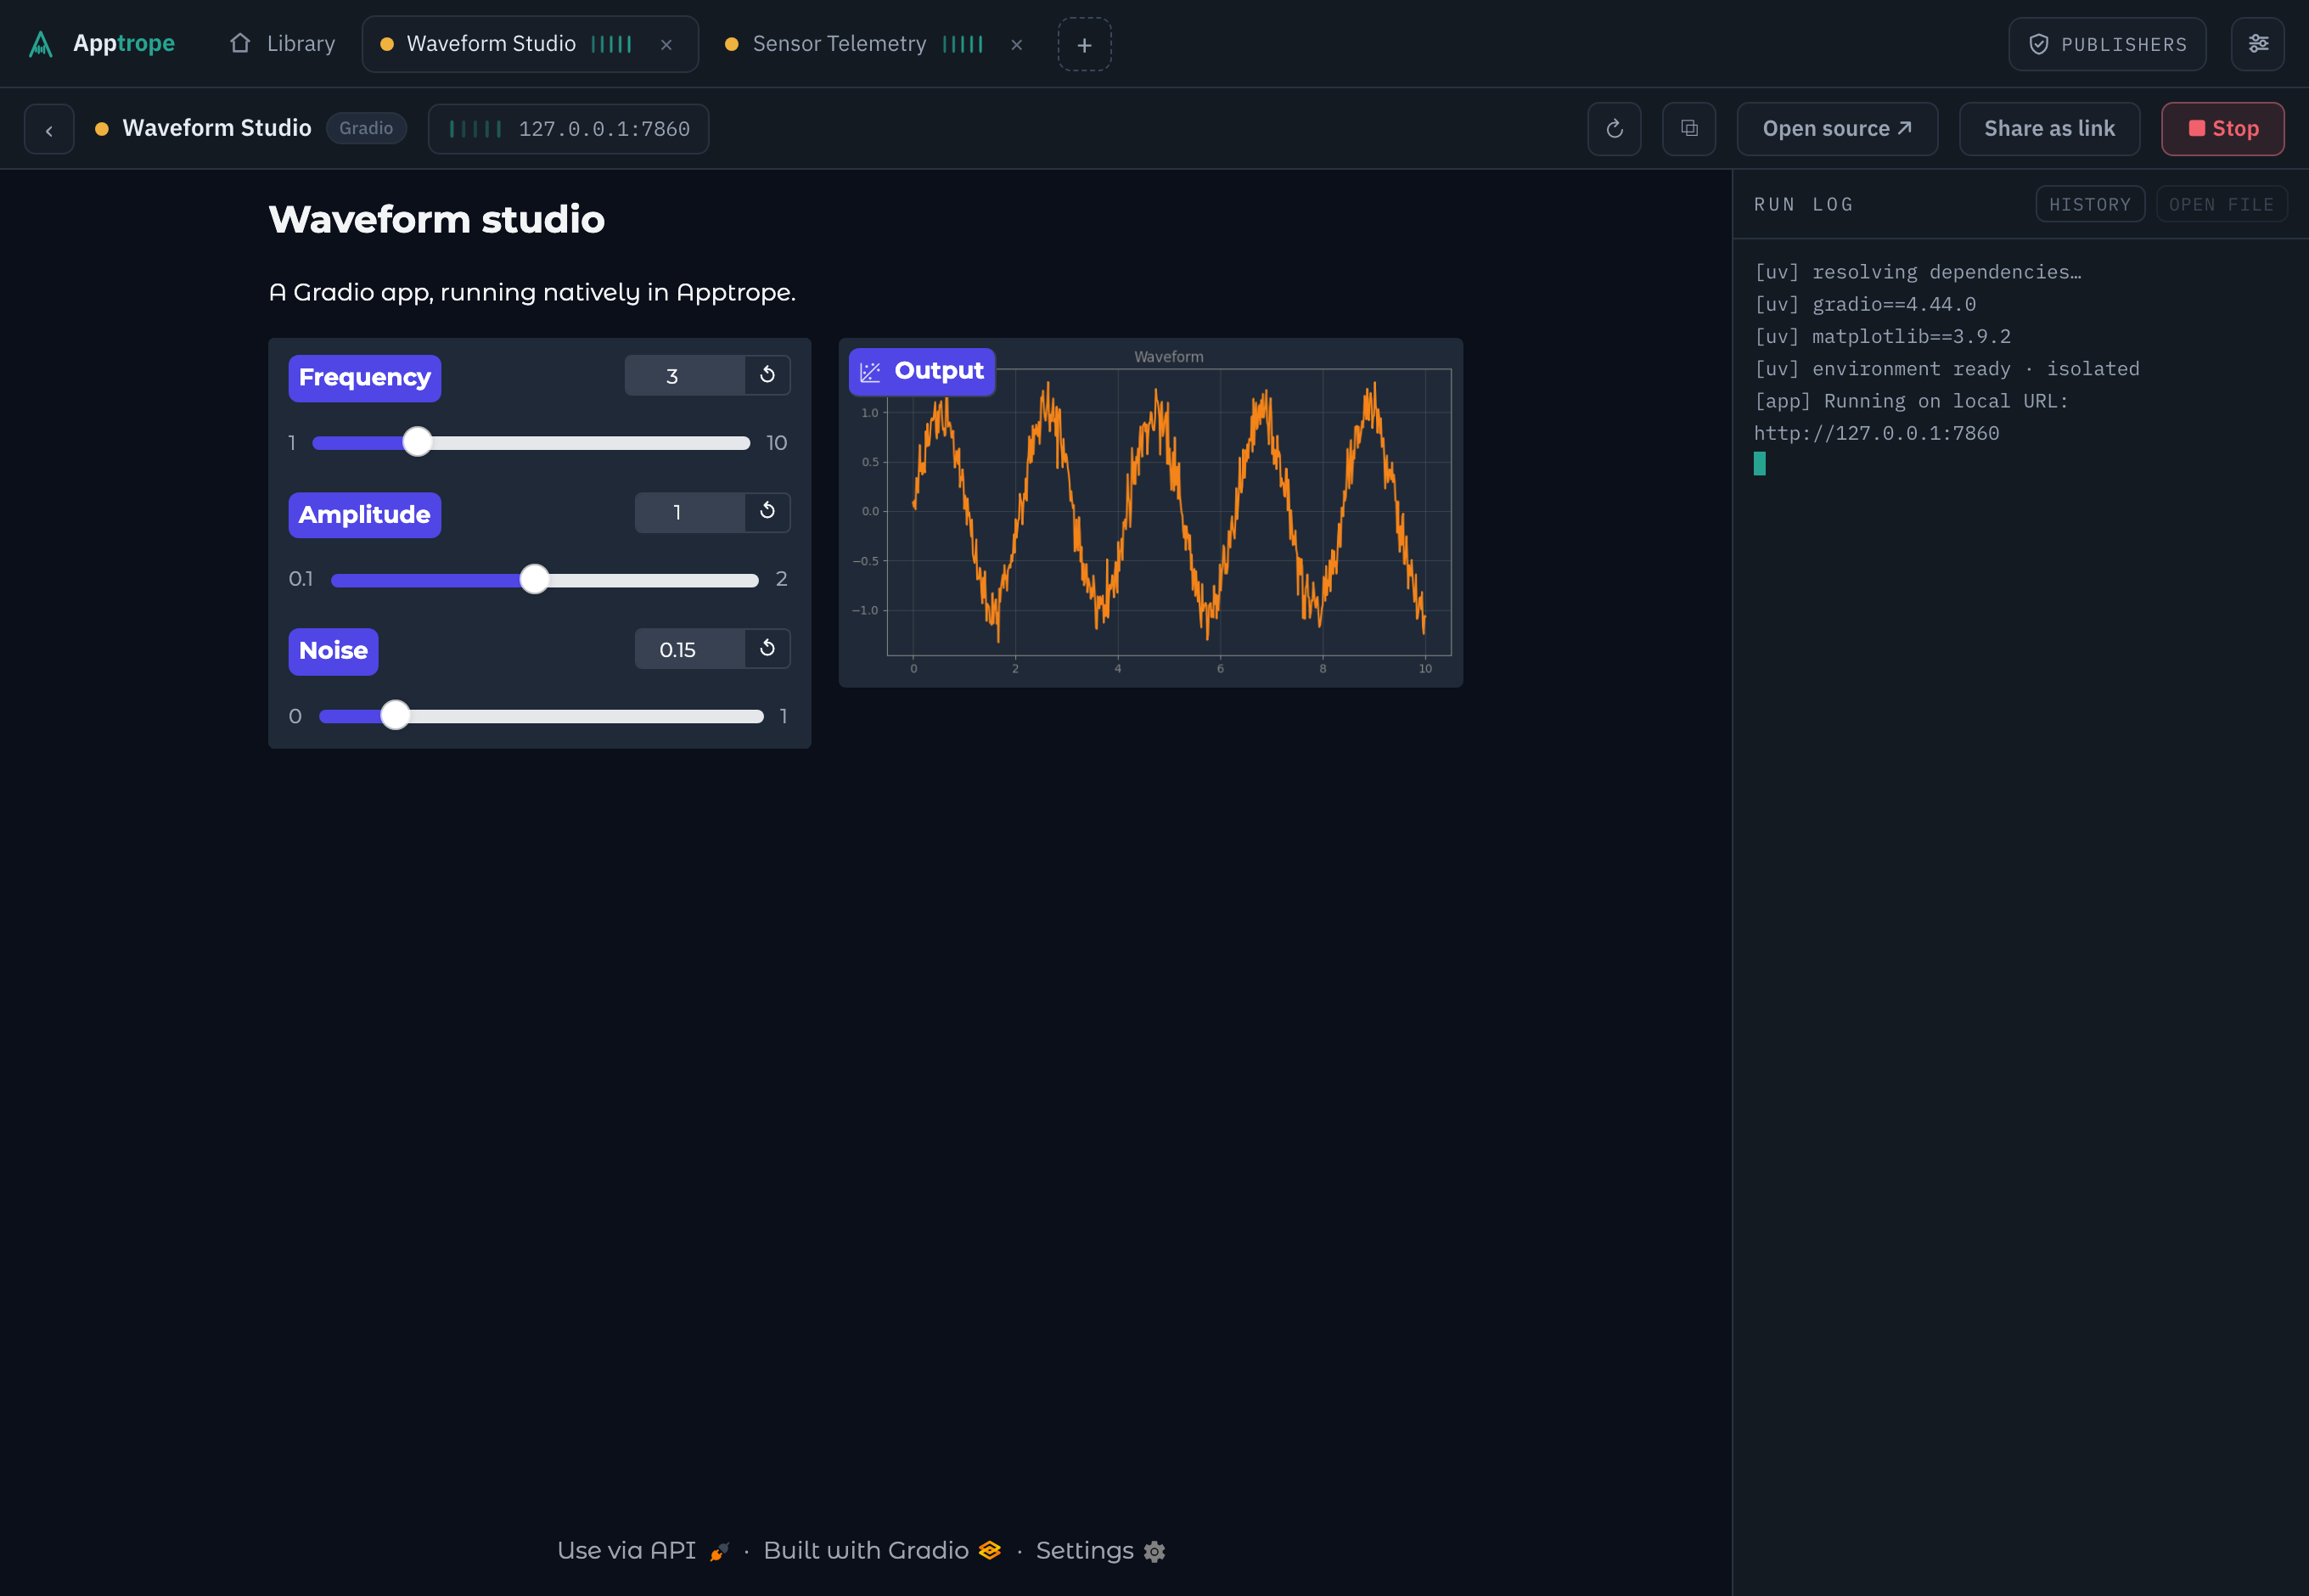Click the Gradio badge next to app title

coord(366,128)
